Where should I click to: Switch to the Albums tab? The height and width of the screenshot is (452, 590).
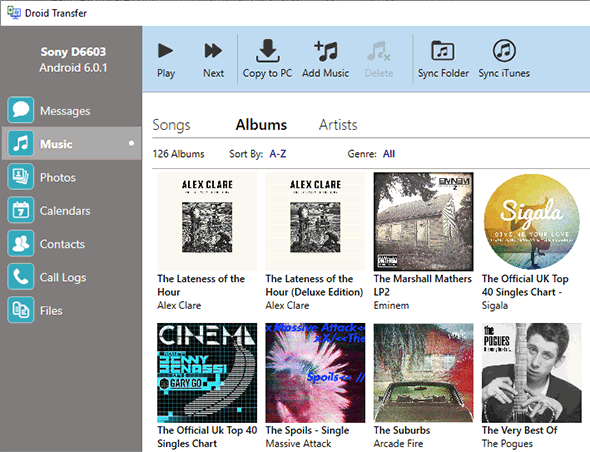pos(261,125)
